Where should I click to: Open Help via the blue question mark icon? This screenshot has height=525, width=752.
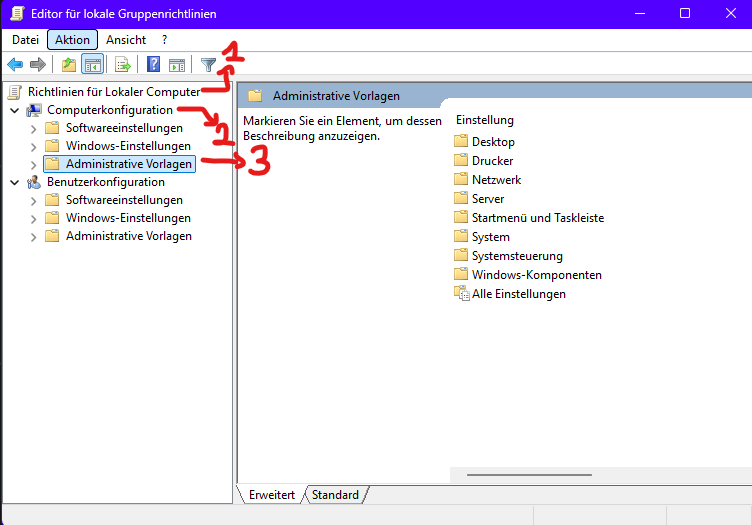(154, 65)
